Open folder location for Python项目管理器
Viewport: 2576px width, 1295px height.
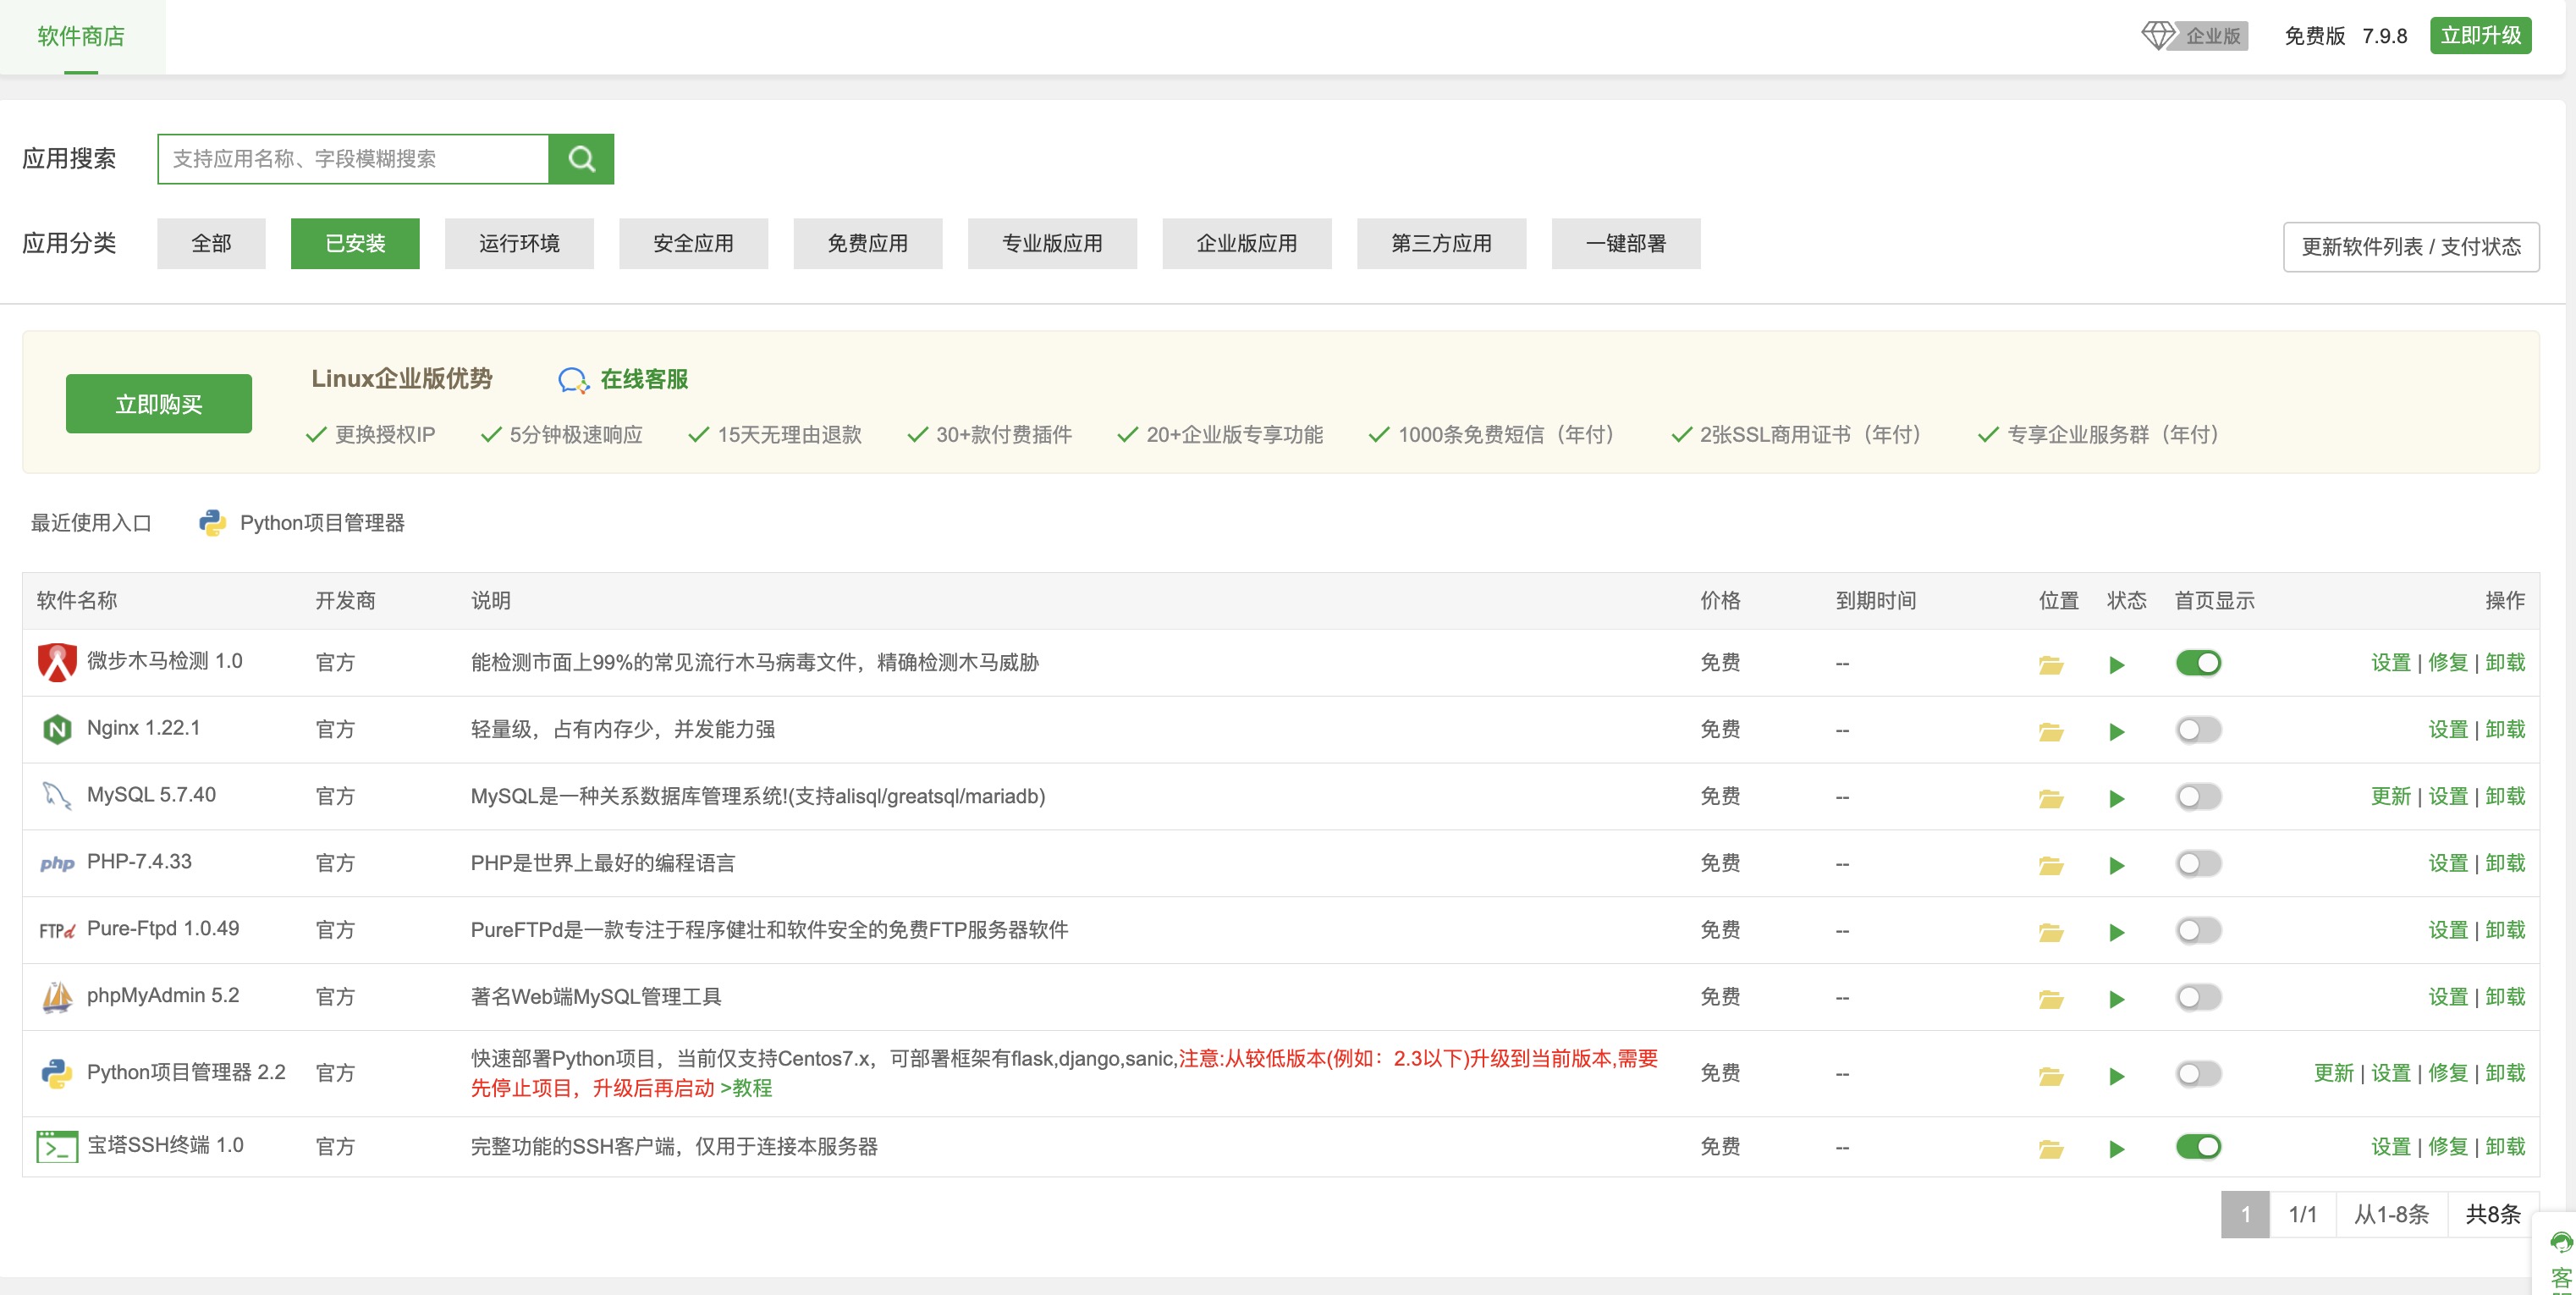click(2050, 1076)
